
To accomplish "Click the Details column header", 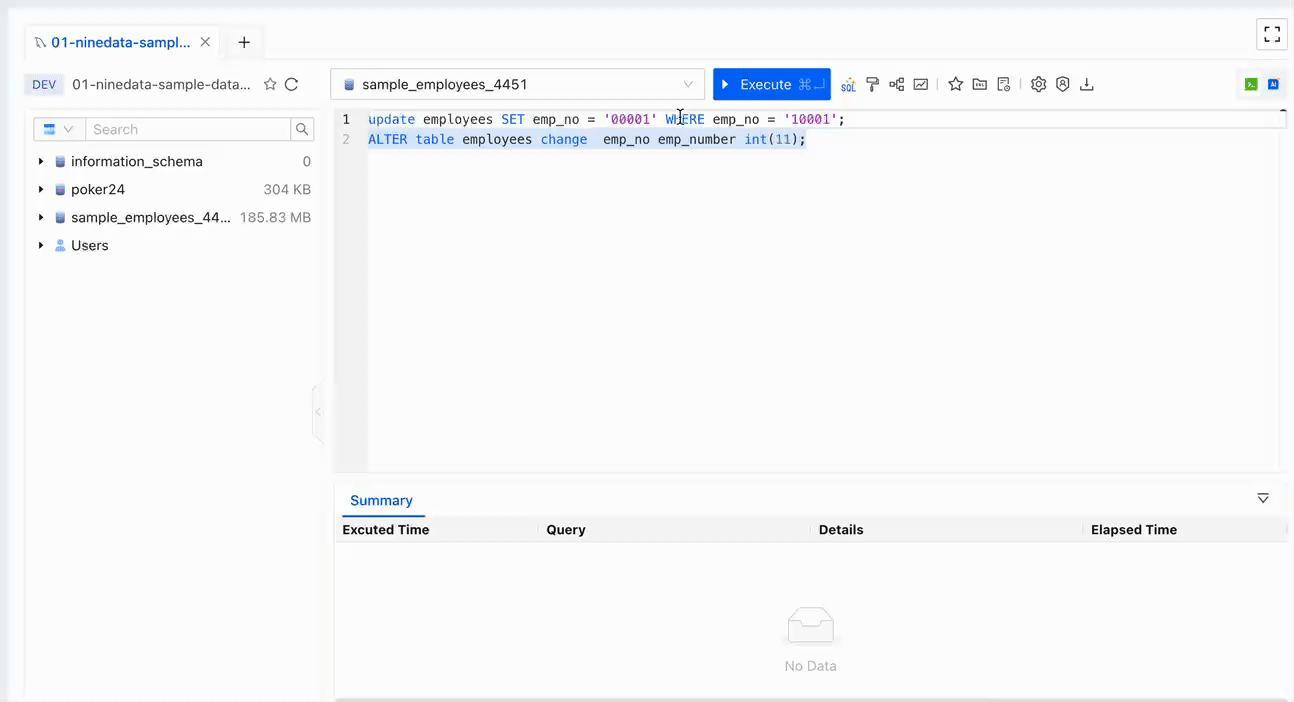I will tap(841, 530).
